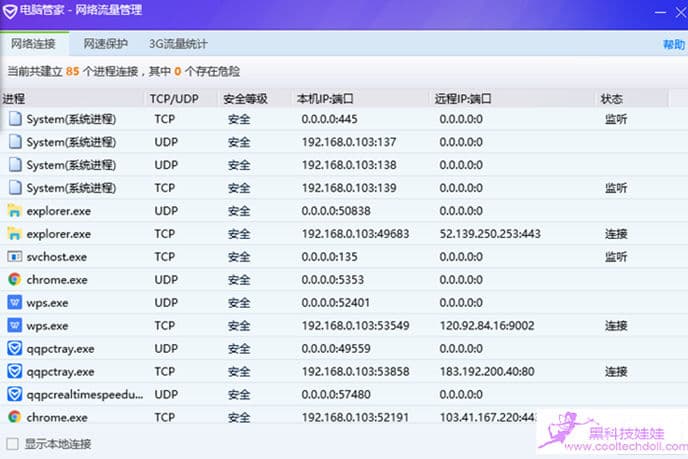Click the System icon for port 137 row
Screen dimensions: 688x459
pos(15,142)
